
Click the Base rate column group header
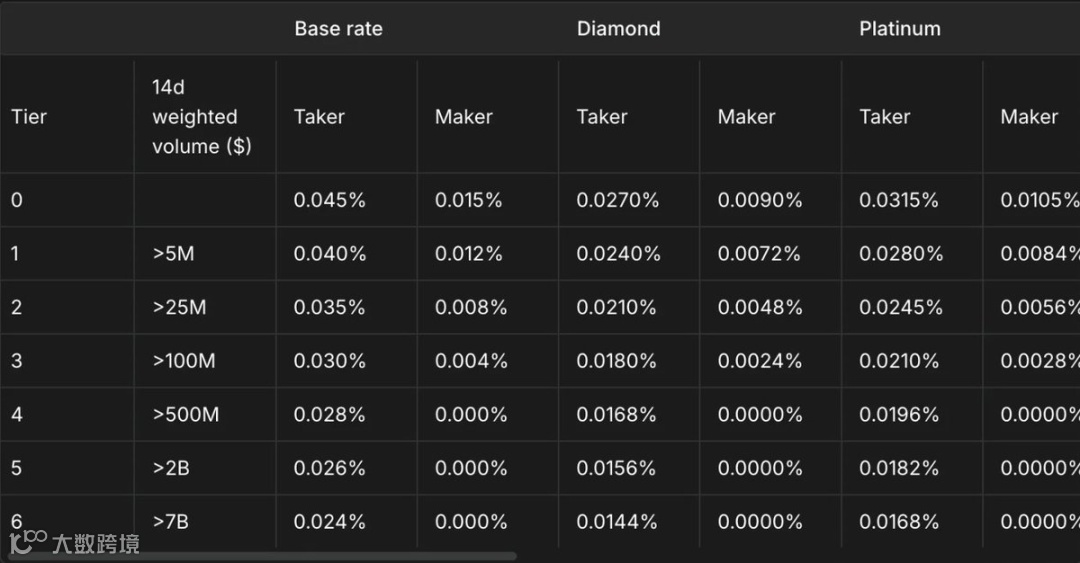[x=338, y=29]
